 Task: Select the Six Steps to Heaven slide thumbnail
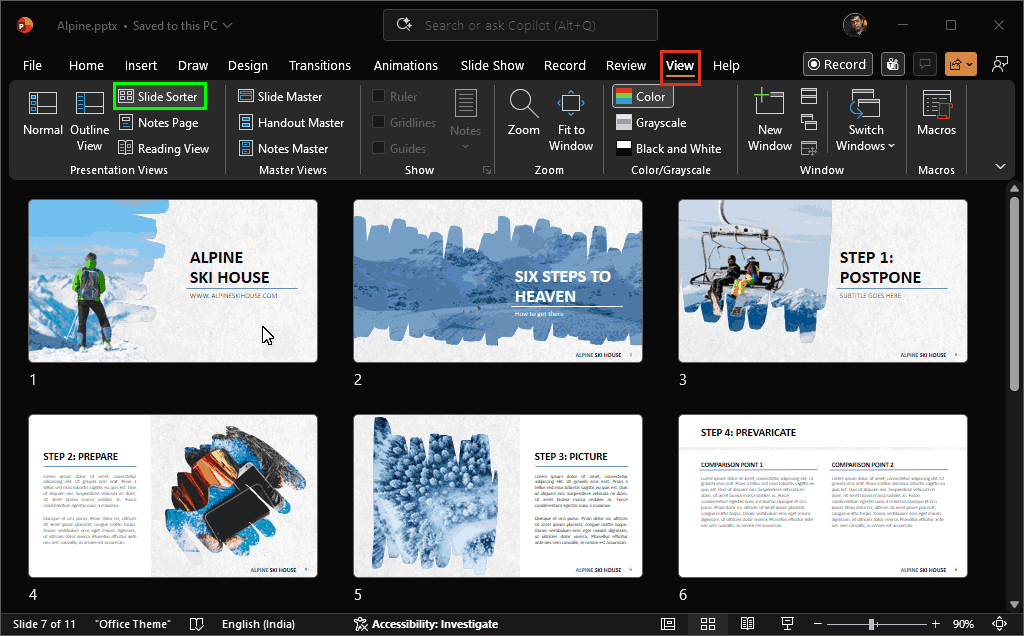coord(497,281)
